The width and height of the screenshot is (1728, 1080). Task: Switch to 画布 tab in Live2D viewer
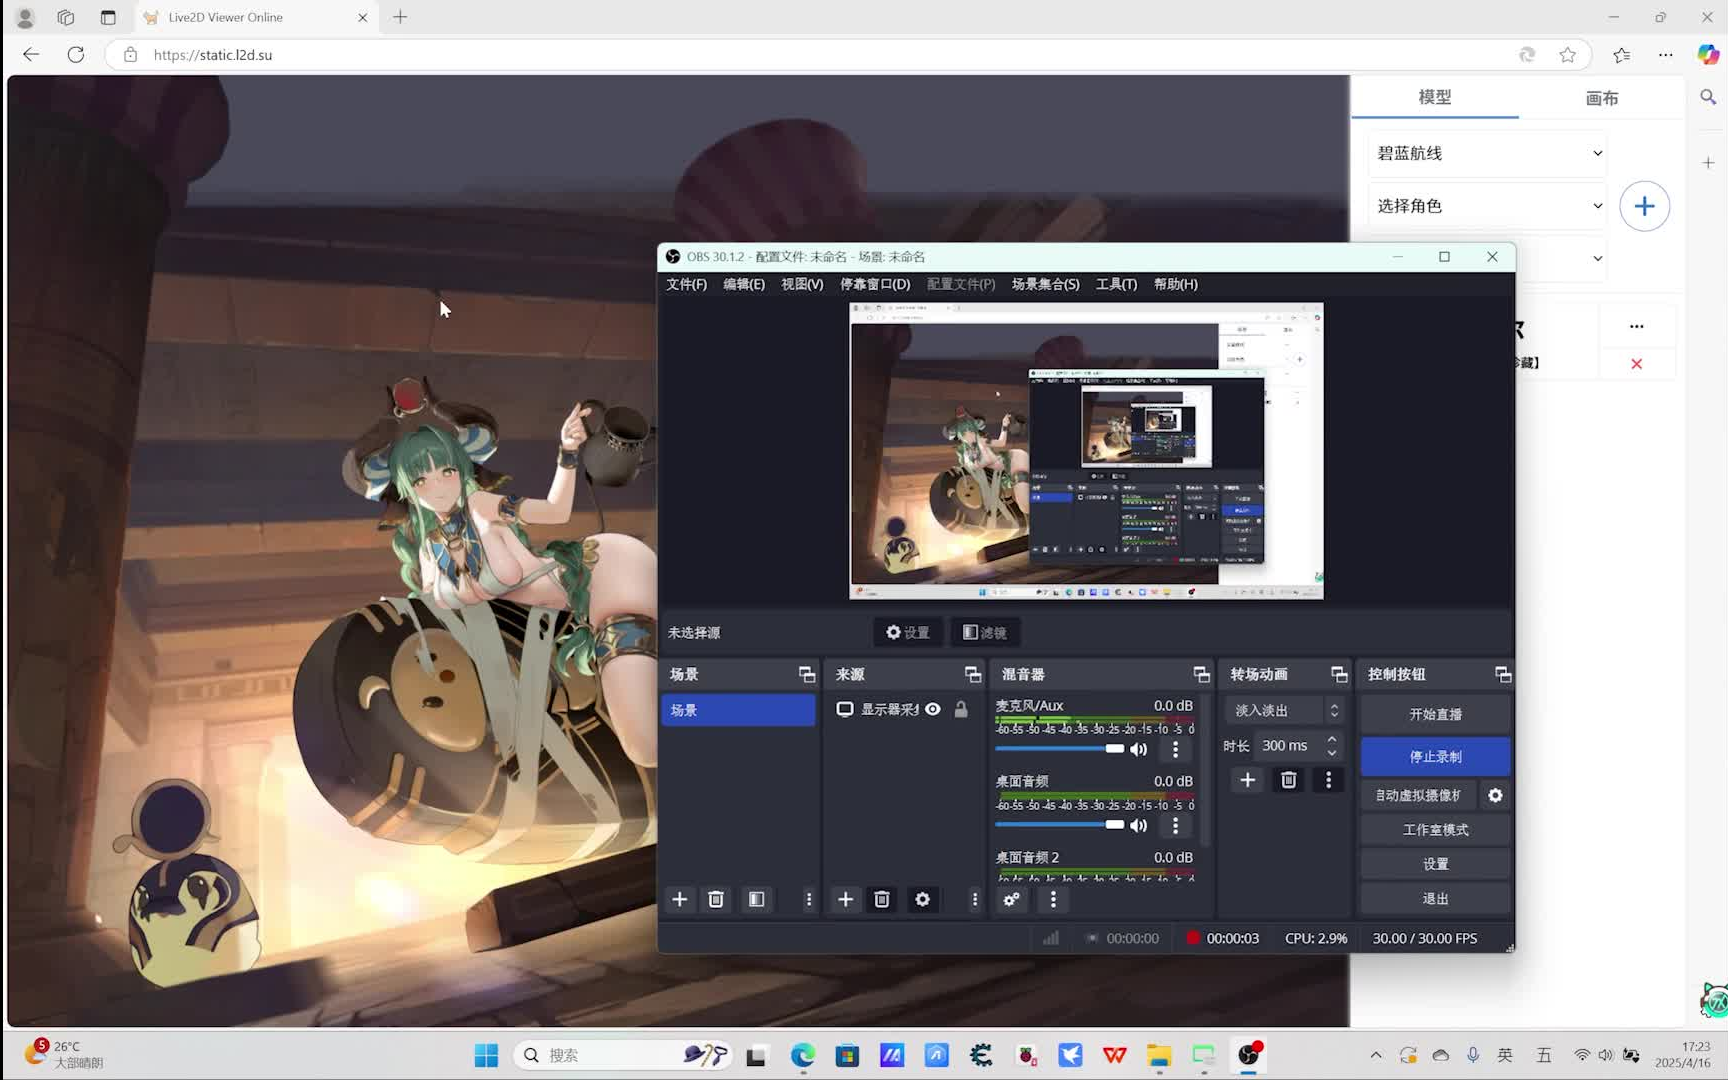pos(1602,98)
